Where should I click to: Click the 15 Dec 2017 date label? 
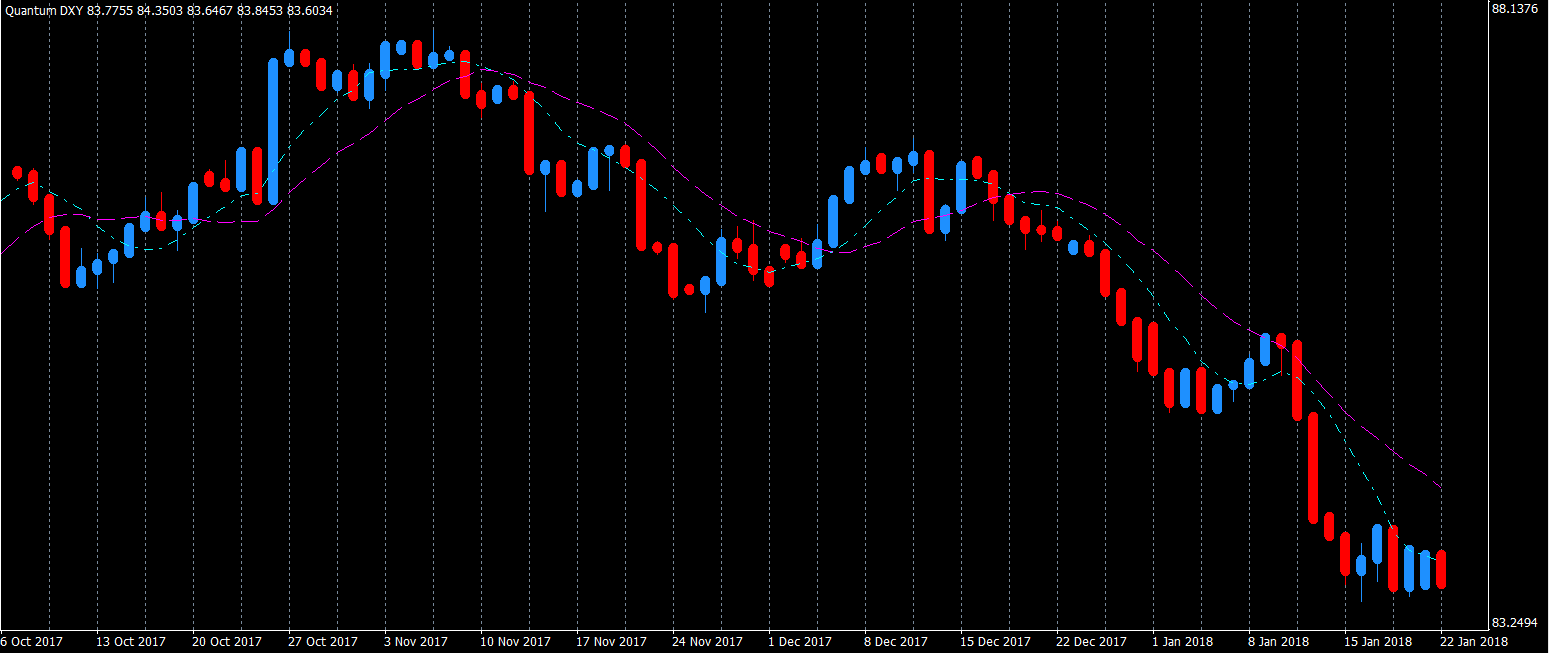pyautogui.click(x=995, y=641)
